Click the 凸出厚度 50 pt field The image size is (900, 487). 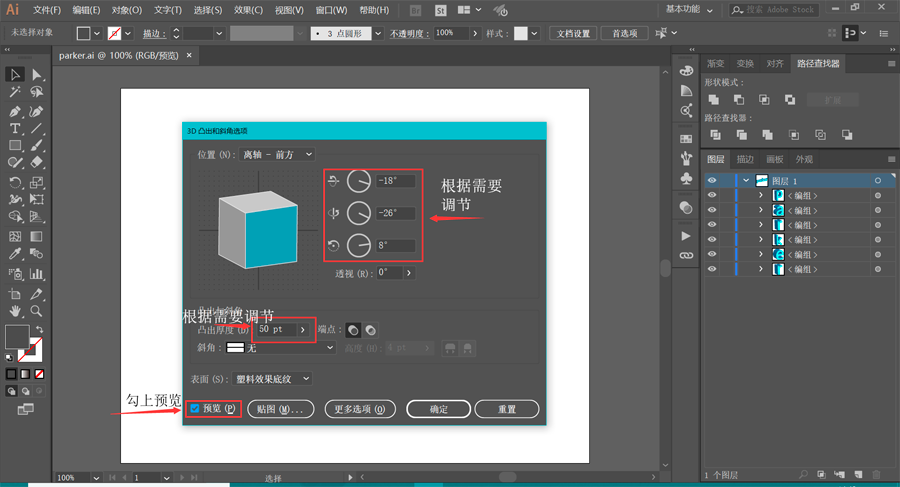point(277,330)
